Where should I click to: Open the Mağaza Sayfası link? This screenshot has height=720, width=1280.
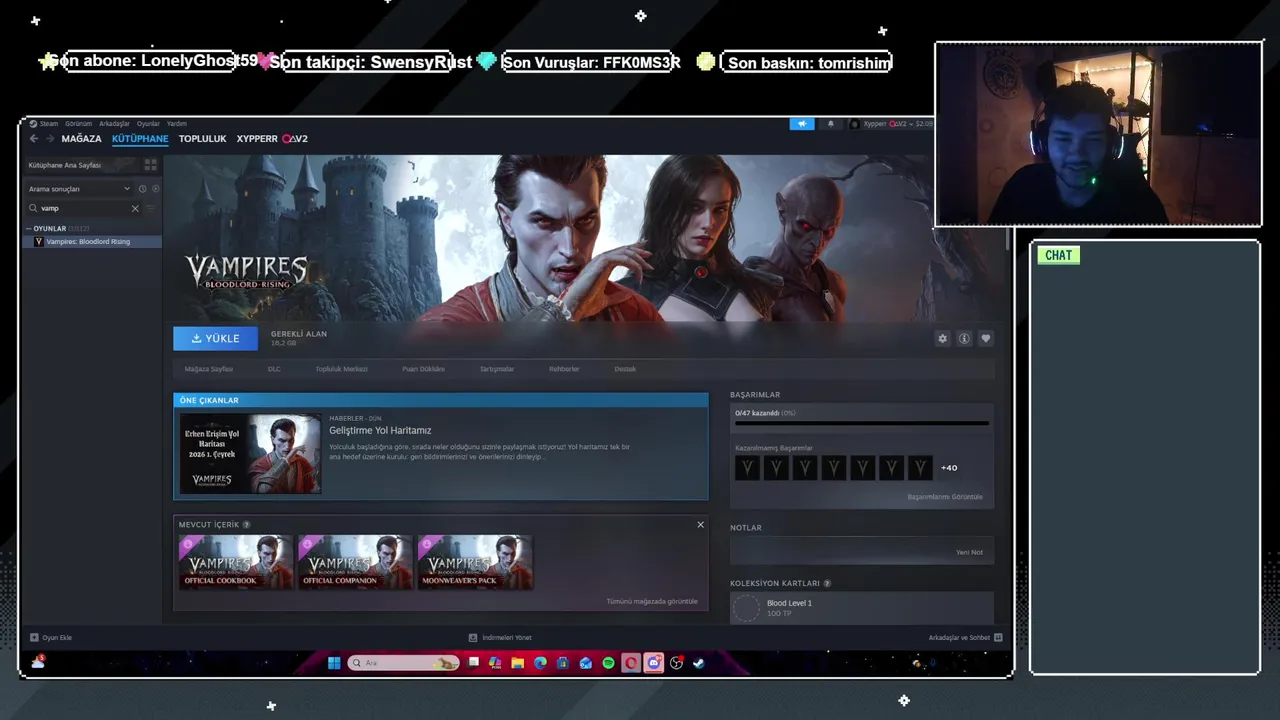(208, 369)
